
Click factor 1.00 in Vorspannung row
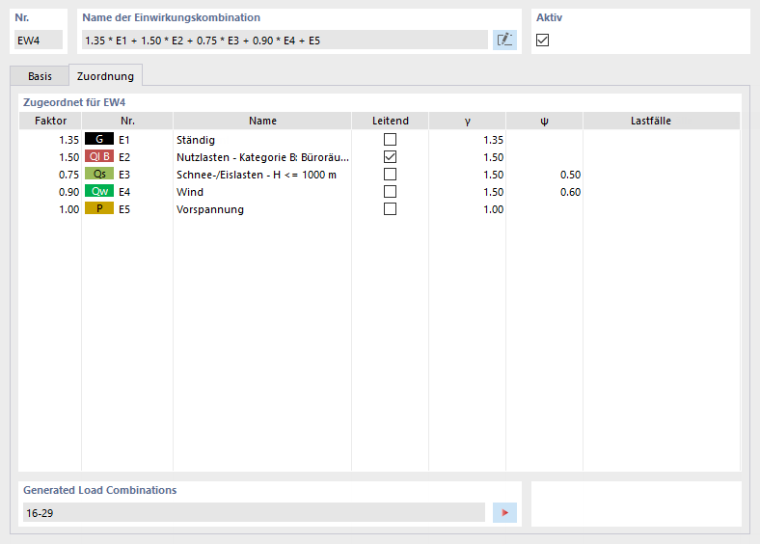coord(69,209)
